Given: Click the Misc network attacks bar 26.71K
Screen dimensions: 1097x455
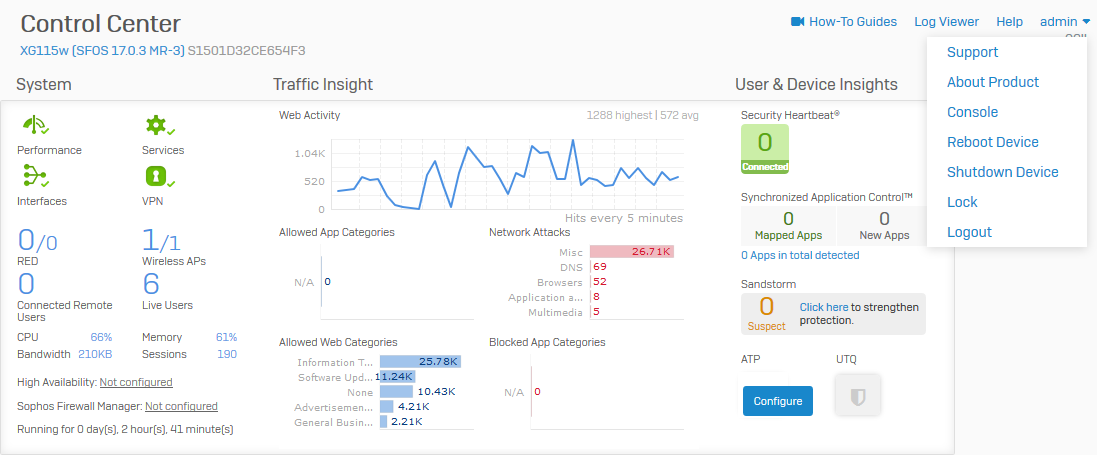Looking at the screenshot, I should click(632, 251).
